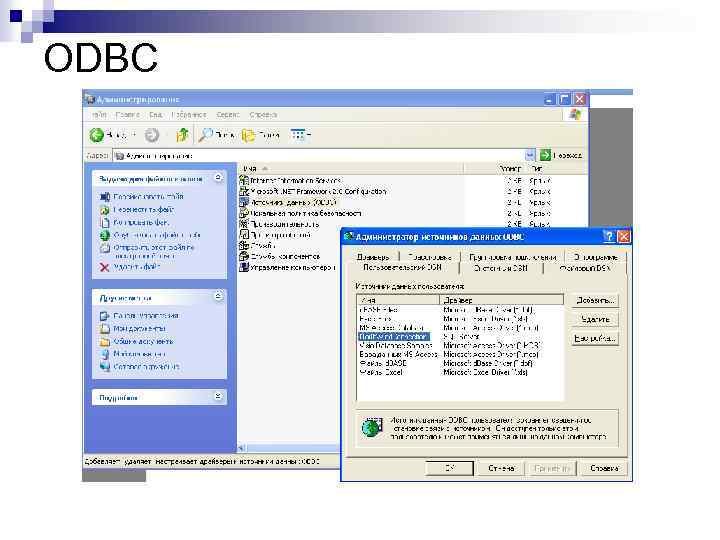
Task: Click the Настройка... button
Action: click(595, 338)
